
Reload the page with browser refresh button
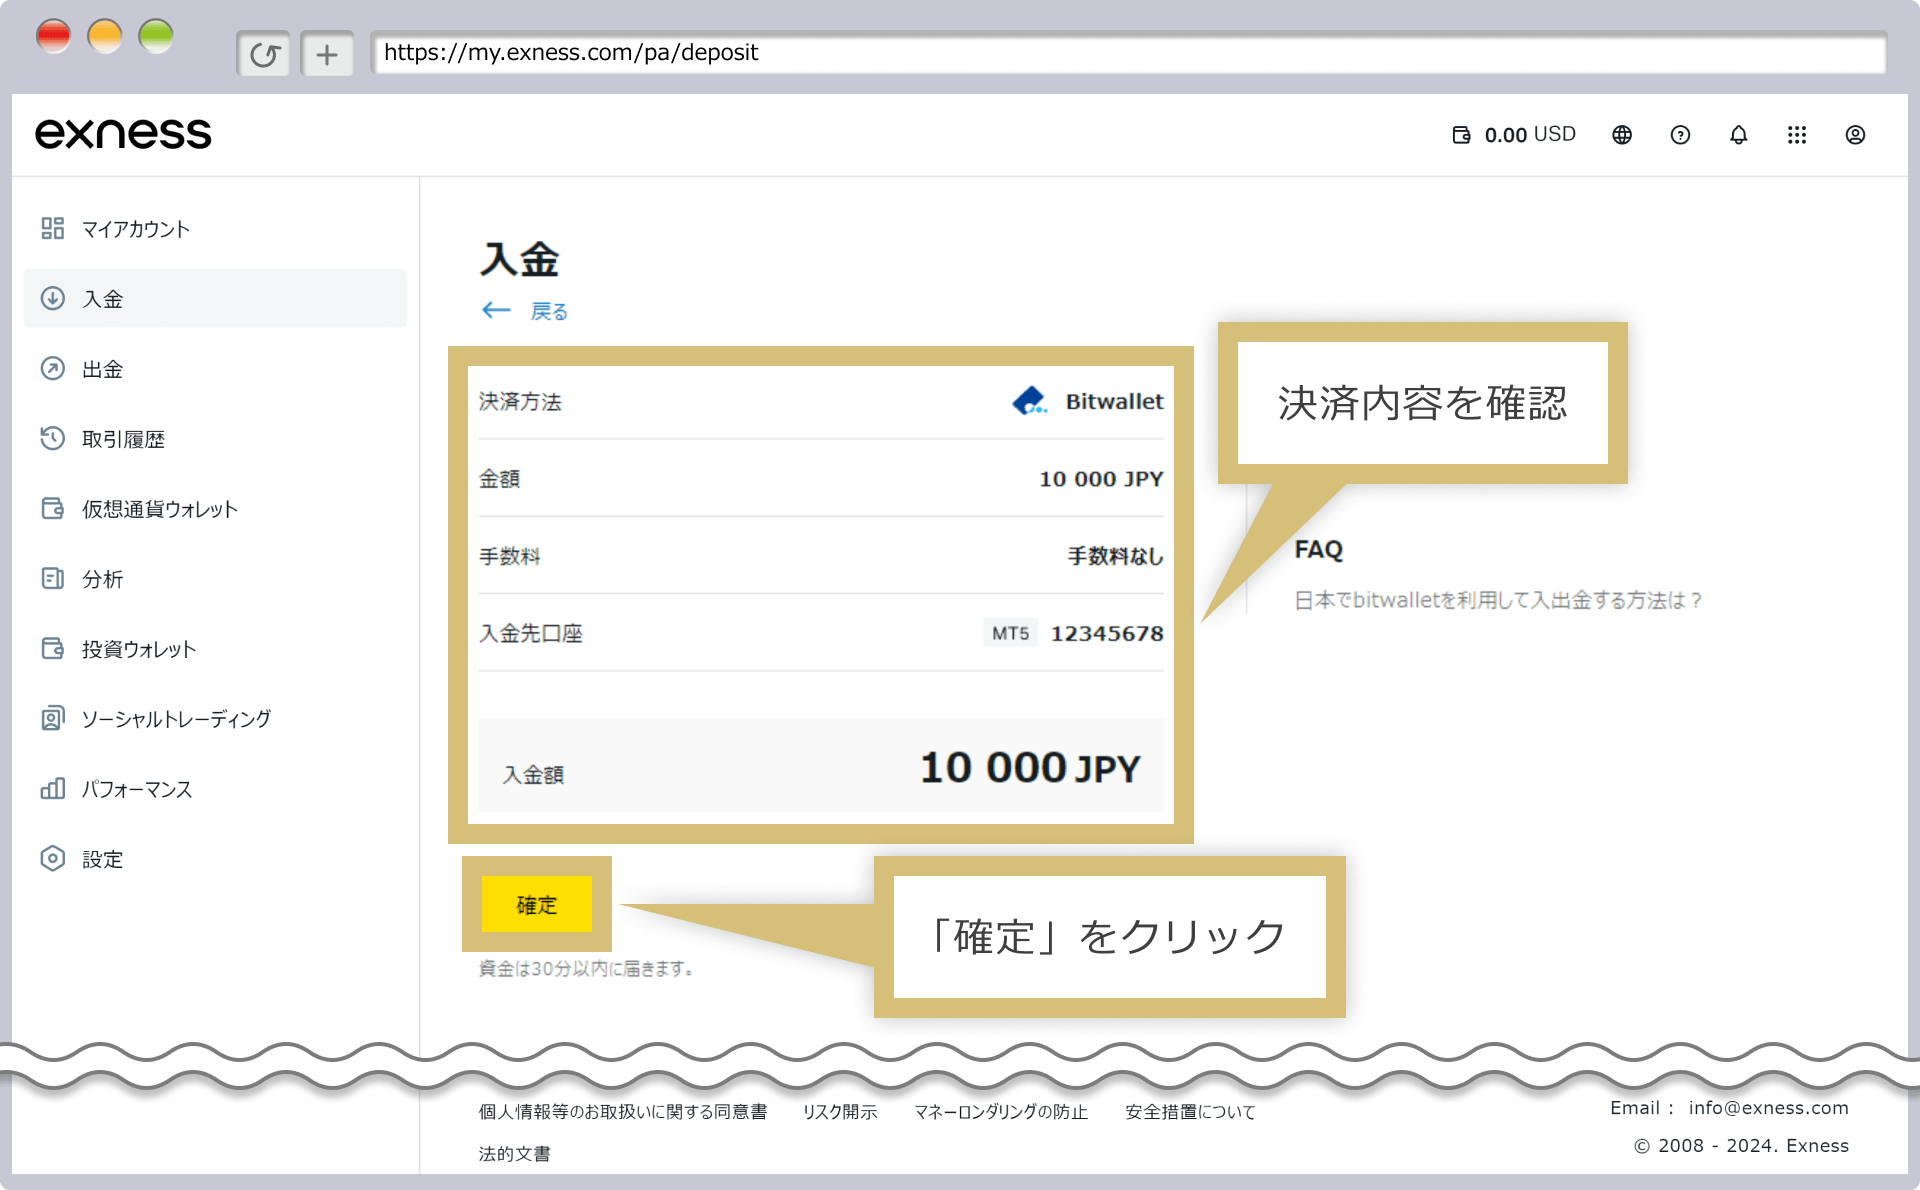(x=264, y=54)
